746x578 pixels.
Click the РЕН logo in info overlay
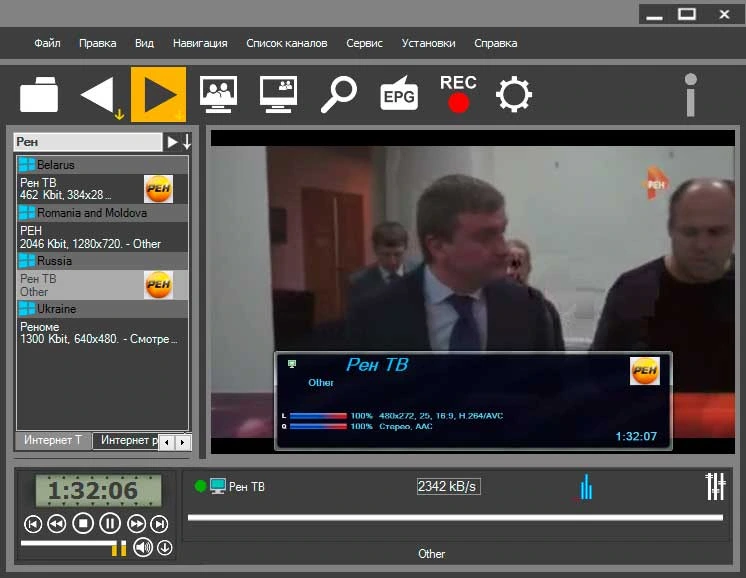645,371
